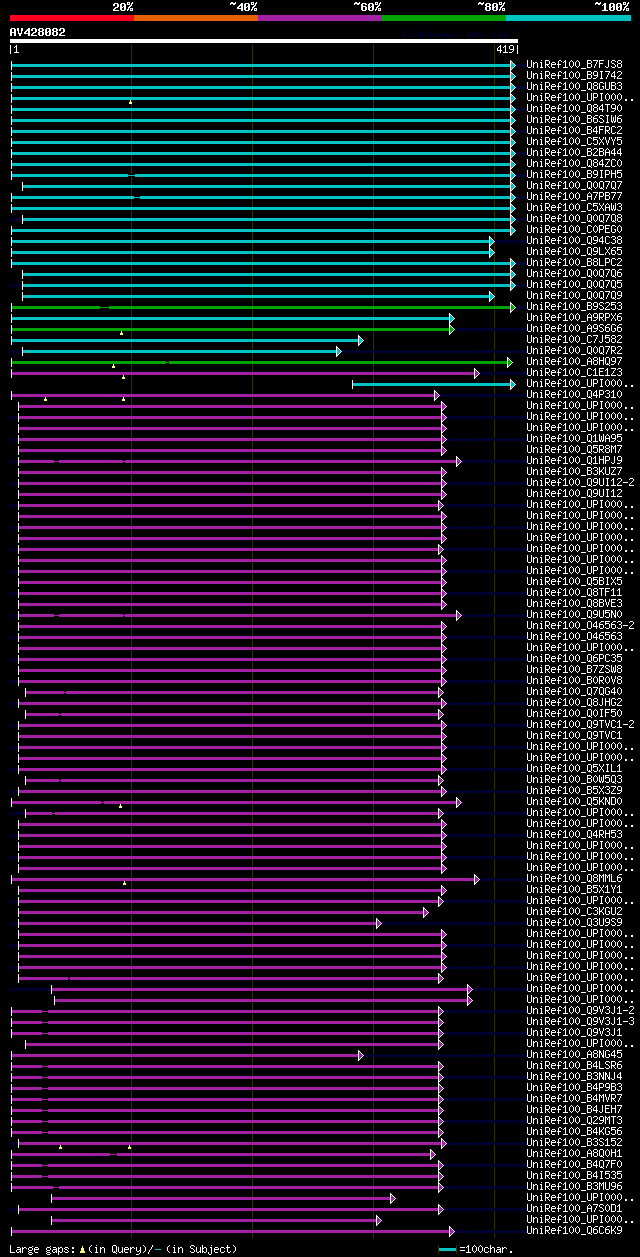Click the cyan ~100% identity legend segment
The height and width of the screenshot is (1257, 640).
[x=568, y=18]
